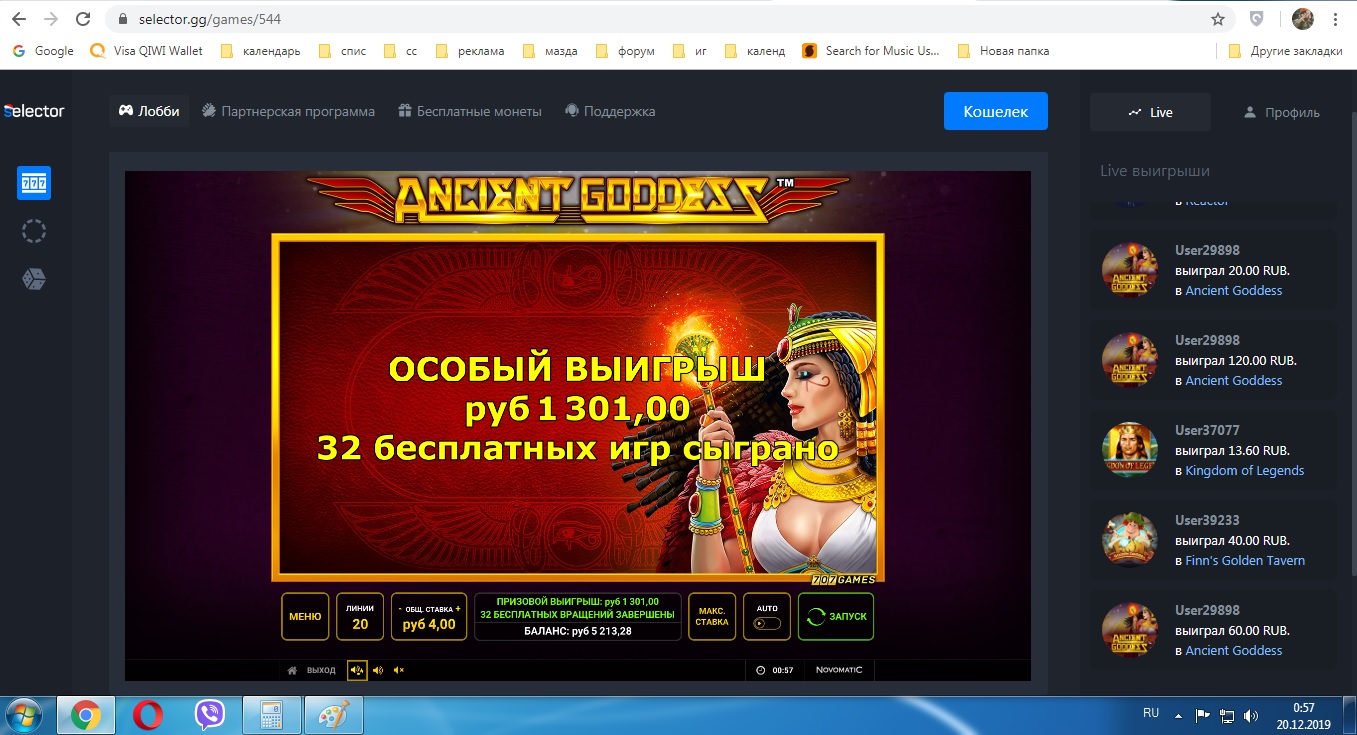Viewport: 1357px width, 735px height.
Task: Open the dice games section in the sidebar
Action: [33, 279]
